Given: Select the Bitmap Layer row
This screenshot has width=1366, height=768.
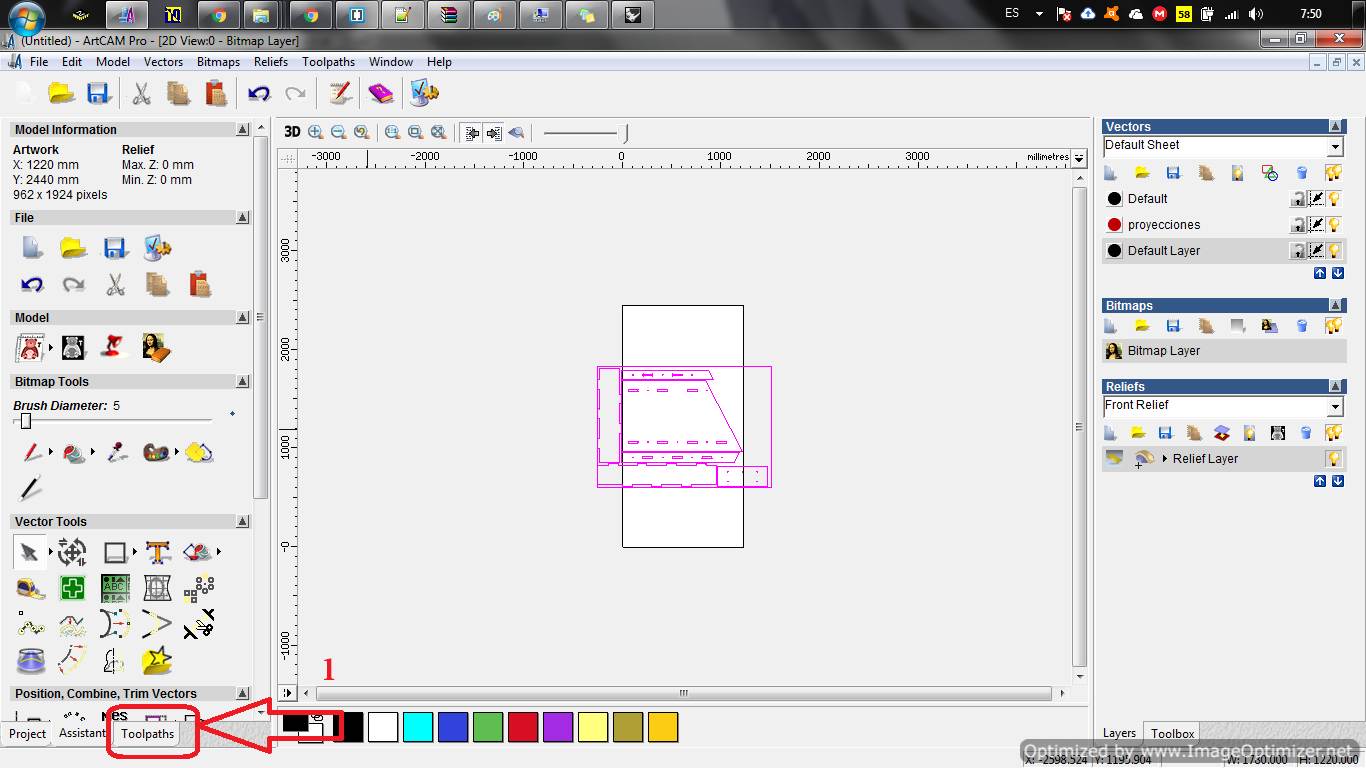Looking at the screenshot, I should pos(1224,351).
